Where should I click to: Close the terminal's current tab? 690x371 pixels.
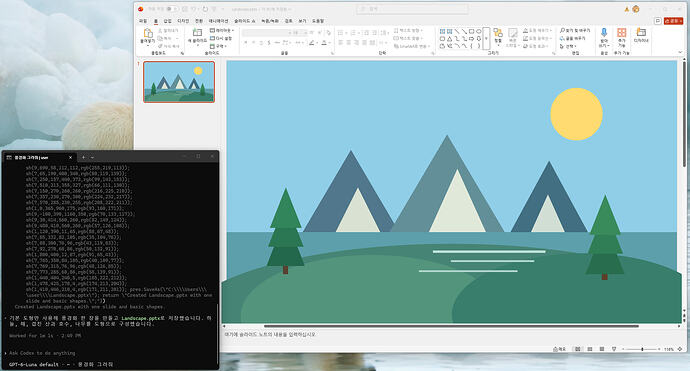click(70, 157)
